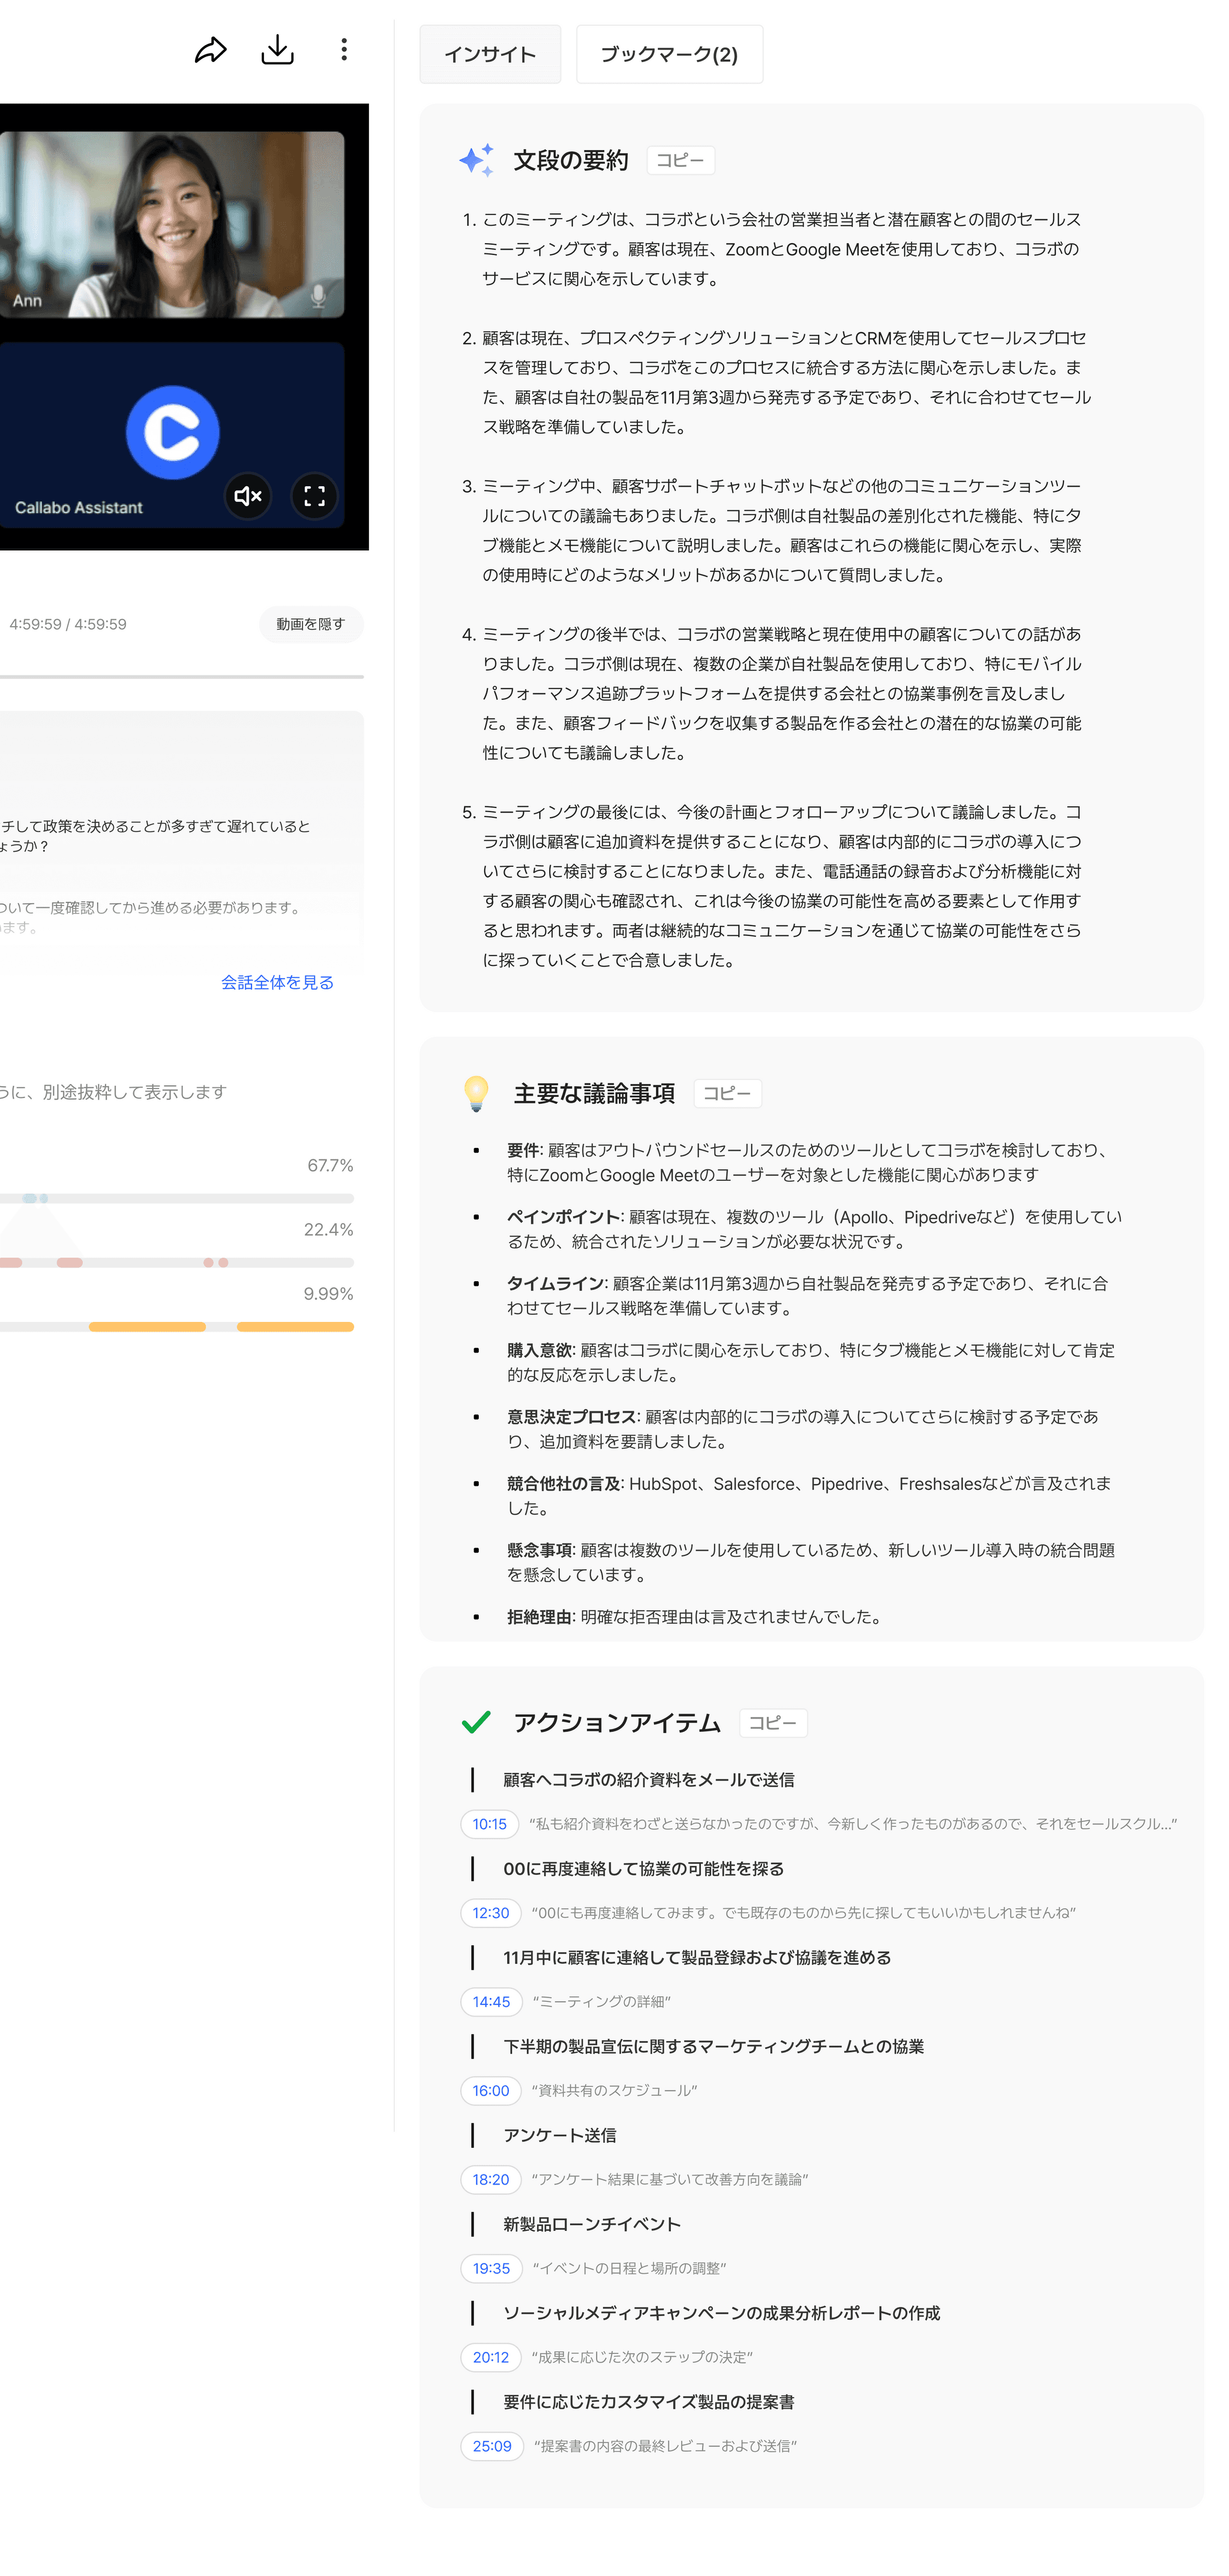Click the 22.4% percentage label
This screenshot has height=2576, width=1229.
pos(329,1230)
